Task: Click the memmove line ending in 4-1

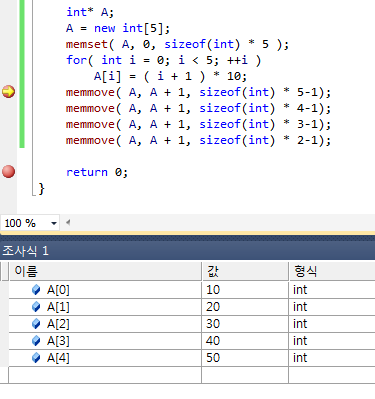Action: coord(198,108)
